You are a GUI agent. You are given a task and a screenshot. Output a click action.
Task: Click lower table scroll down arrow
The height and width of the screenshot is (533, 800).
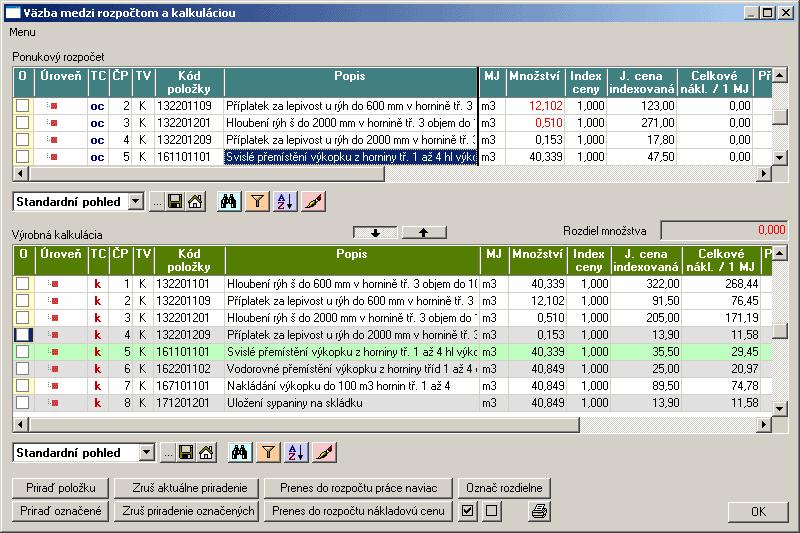click(x=780, y=409)
